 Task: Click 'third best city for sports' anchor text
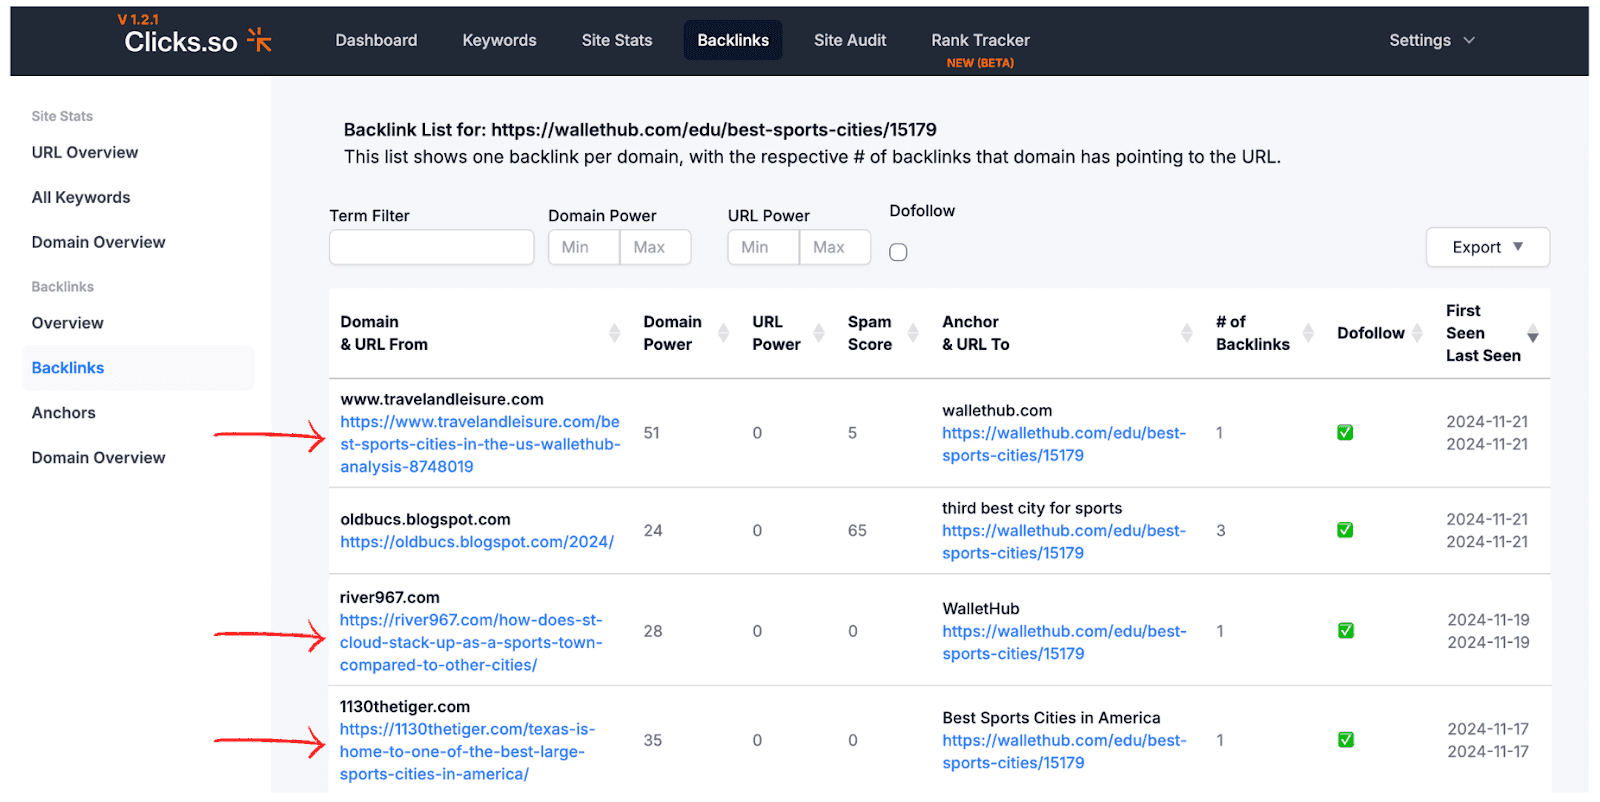click(x=1032, y=508)
